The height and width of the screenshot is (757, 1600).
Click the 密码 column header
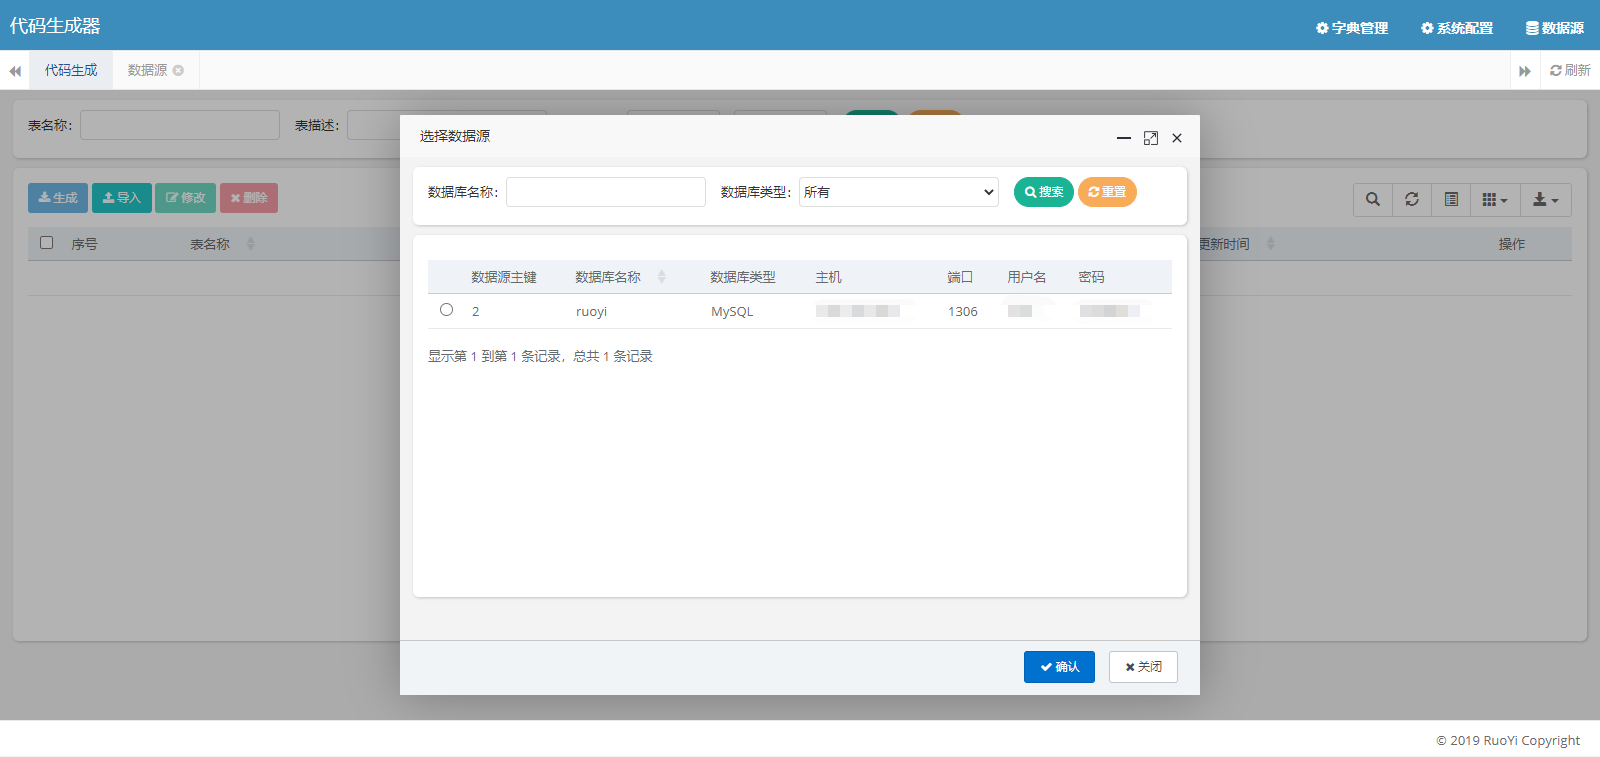coord(1092,277)
